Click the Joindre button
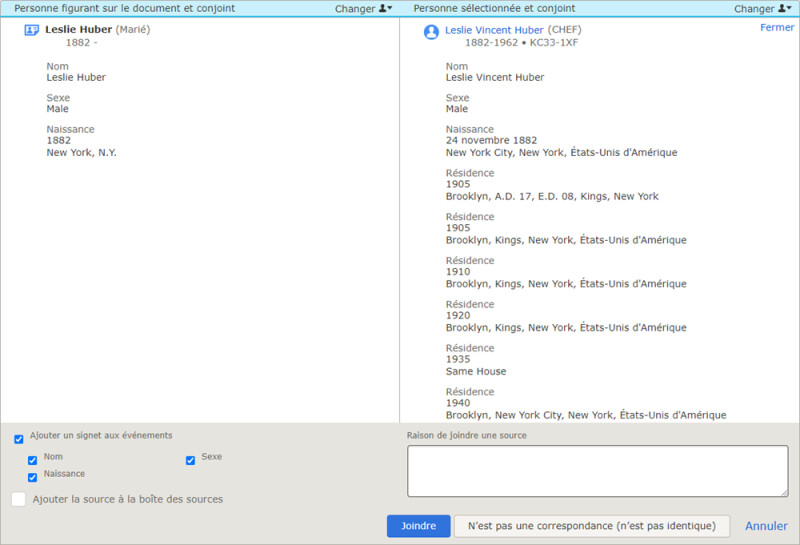 coord(418,526)
